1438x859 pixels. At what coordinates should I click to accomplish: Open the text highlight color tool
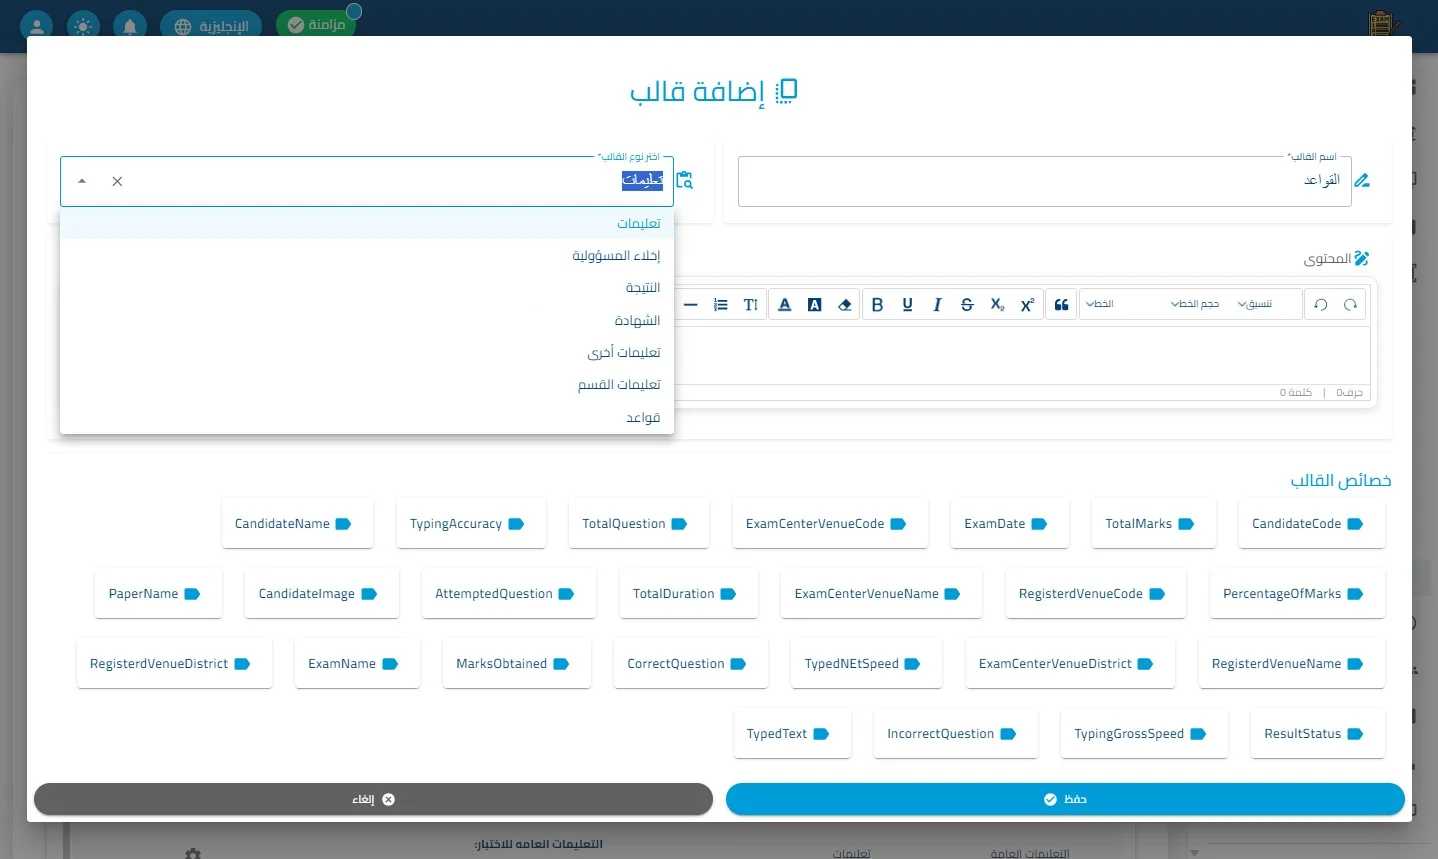pos(815,305)
